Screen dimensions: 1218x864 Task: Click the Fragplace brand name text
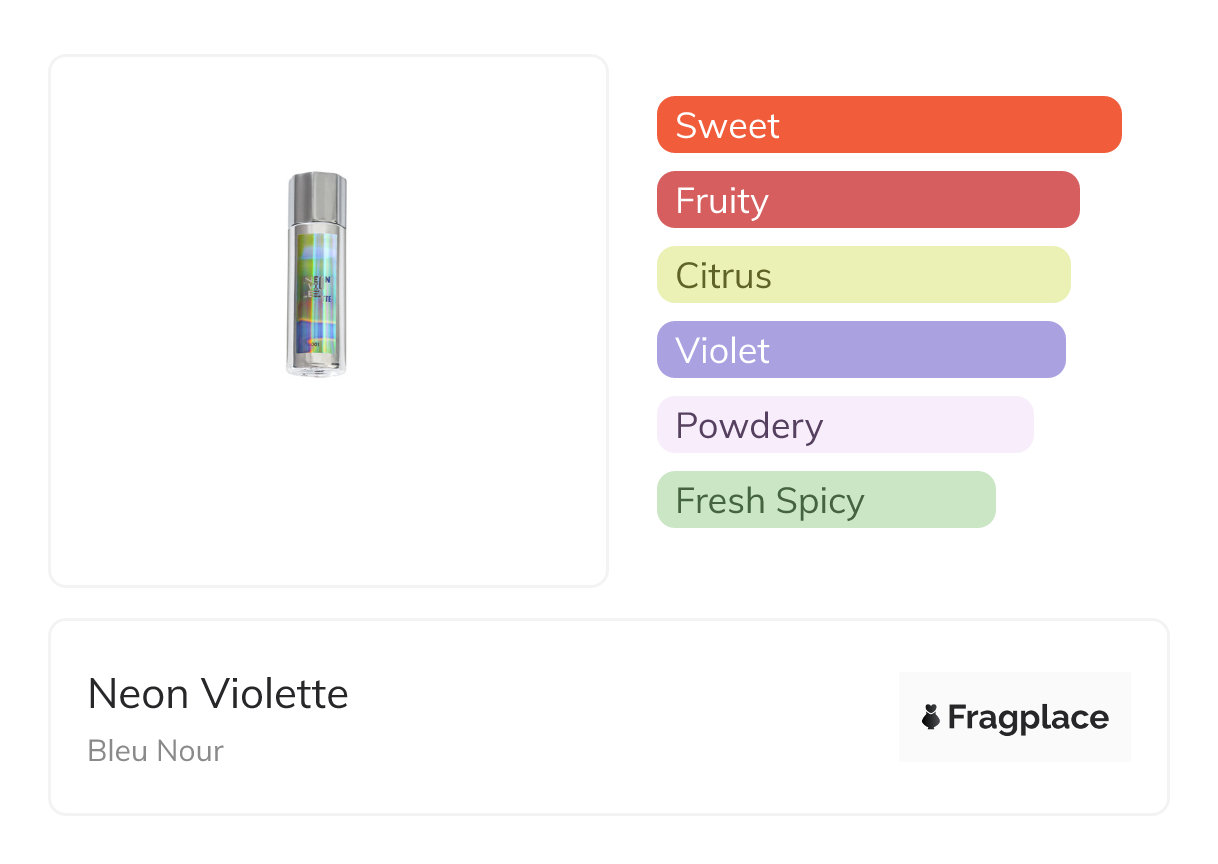(x=1028, y=717)
